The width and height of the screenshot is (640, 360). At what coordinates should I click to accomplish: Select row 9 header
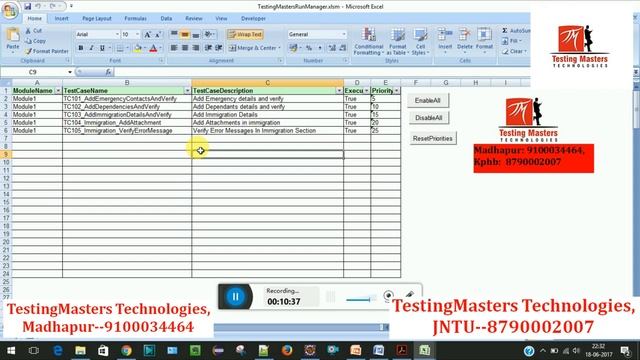coord(6,154)
